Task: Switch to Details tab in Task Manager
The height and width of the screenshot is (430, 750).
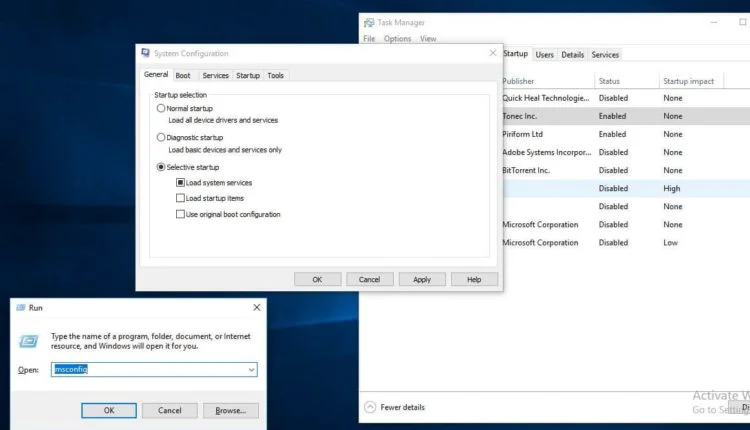Action: [x=573, y=55]
